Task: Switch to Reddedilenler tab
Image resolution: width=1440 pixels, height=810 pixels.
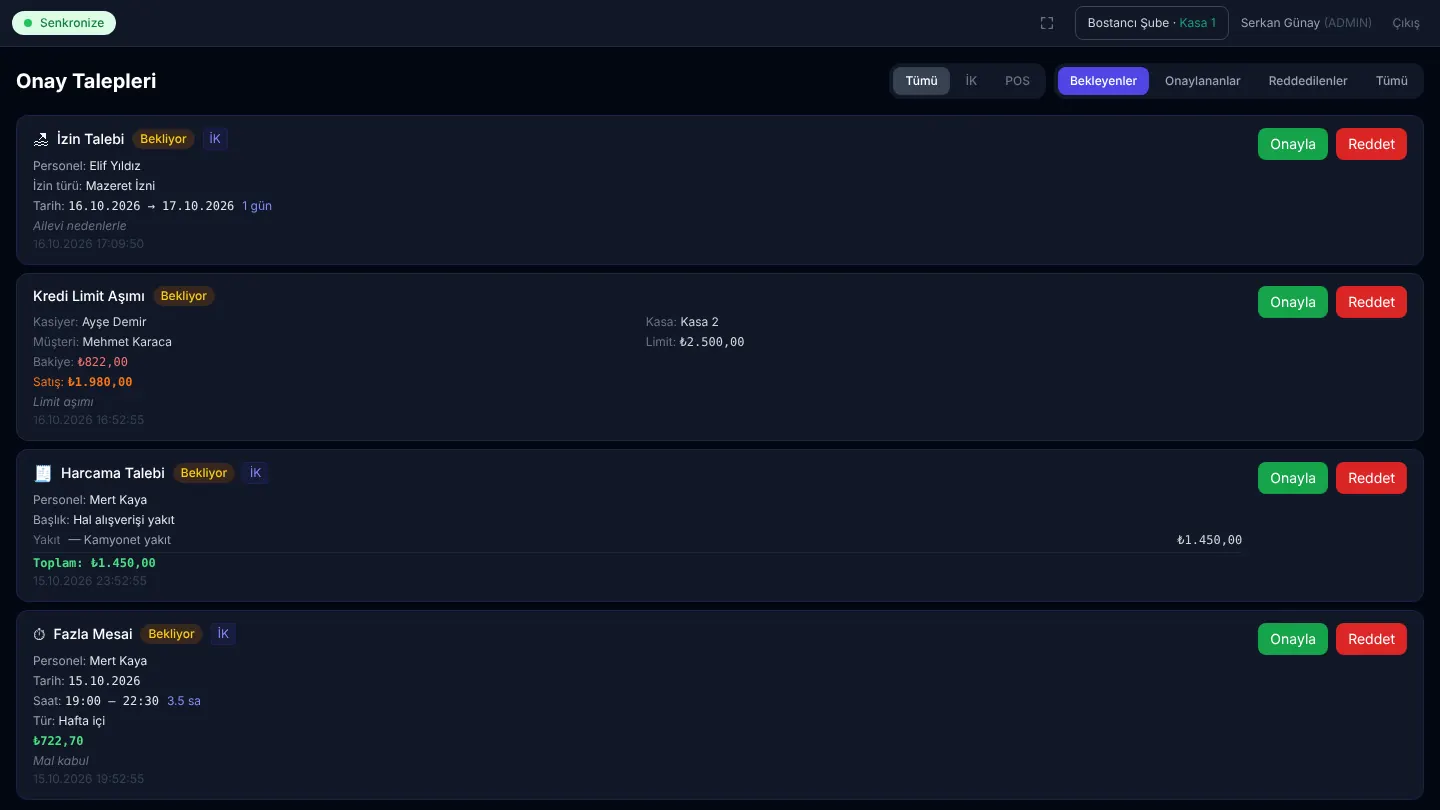Action: pyautogui.click(x=1308, y=81)
